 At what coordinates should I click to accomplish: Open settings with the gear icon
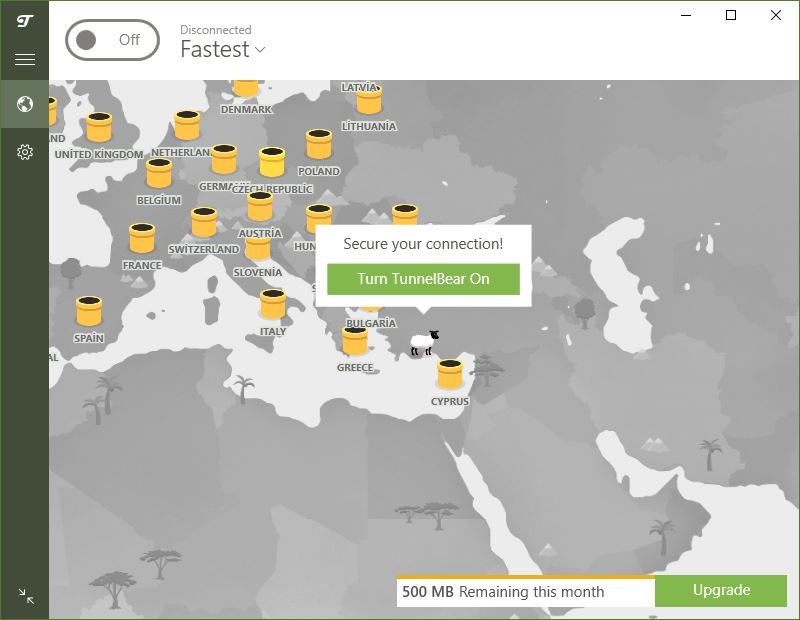(x=24, y=152)
